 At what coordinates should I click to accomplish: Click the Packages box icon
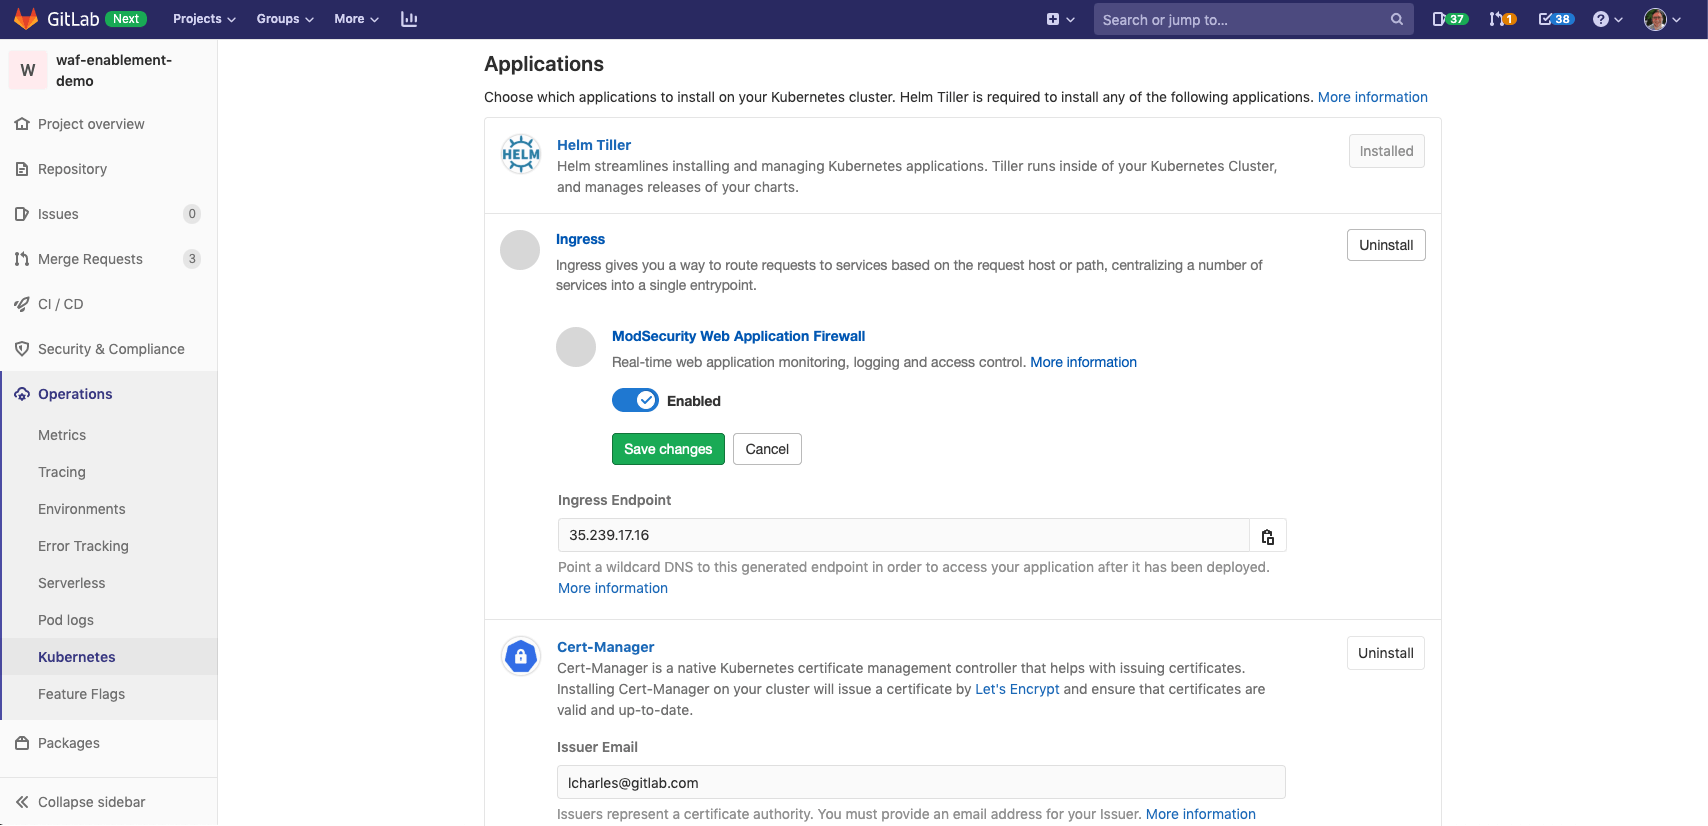coord(22,743)
